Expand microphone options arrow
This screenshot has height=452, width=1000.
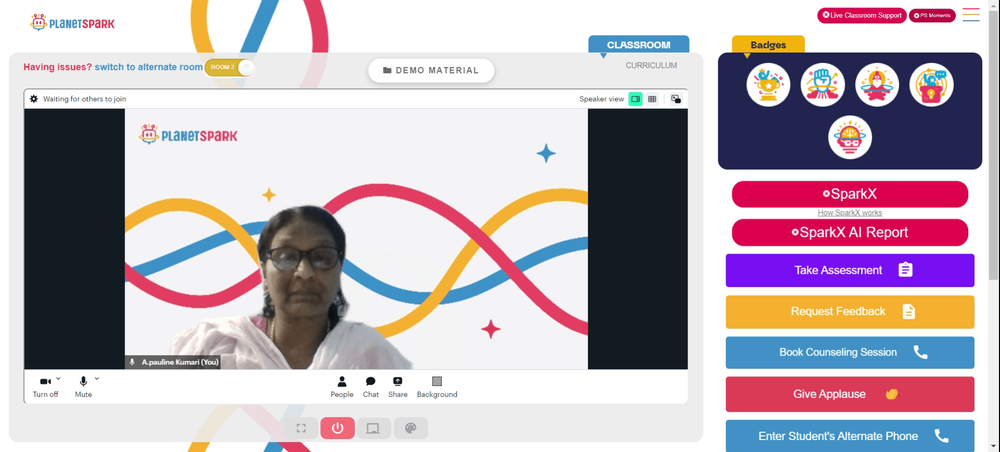click(97, 378)
